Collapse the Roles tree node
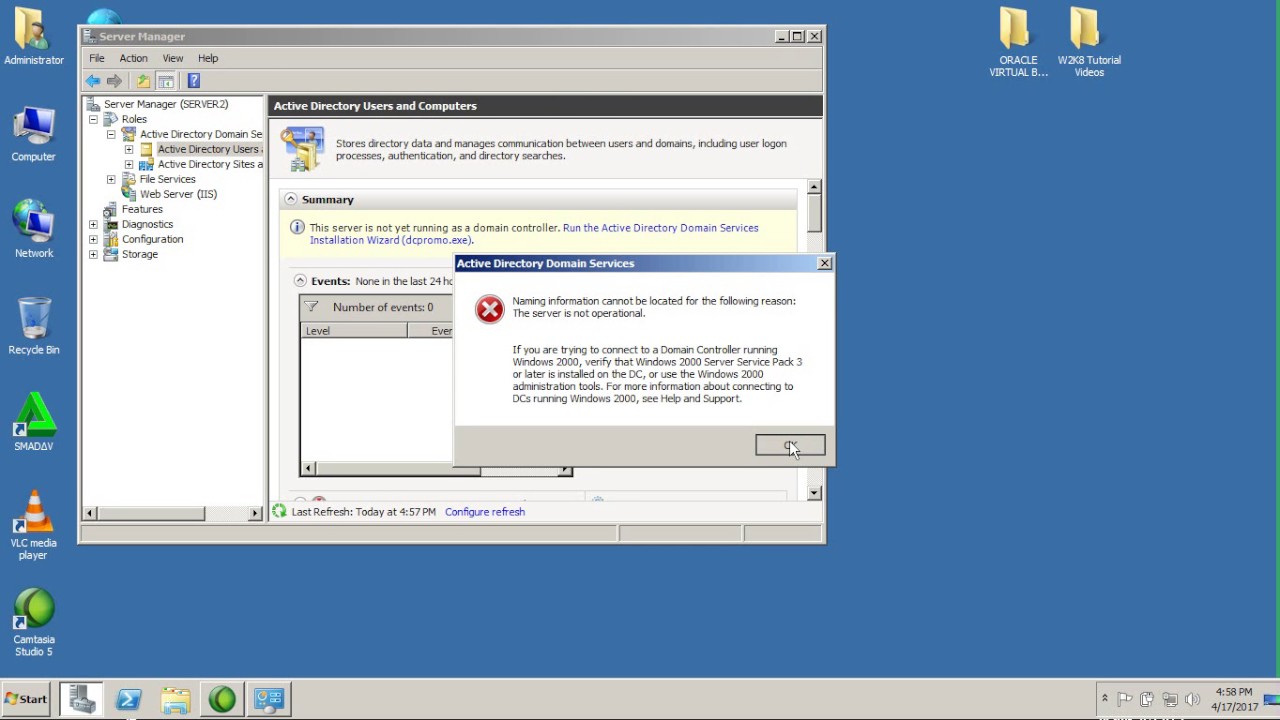Image resolution: width=1280 pixels, height=720 pixels. pos(93,119)
